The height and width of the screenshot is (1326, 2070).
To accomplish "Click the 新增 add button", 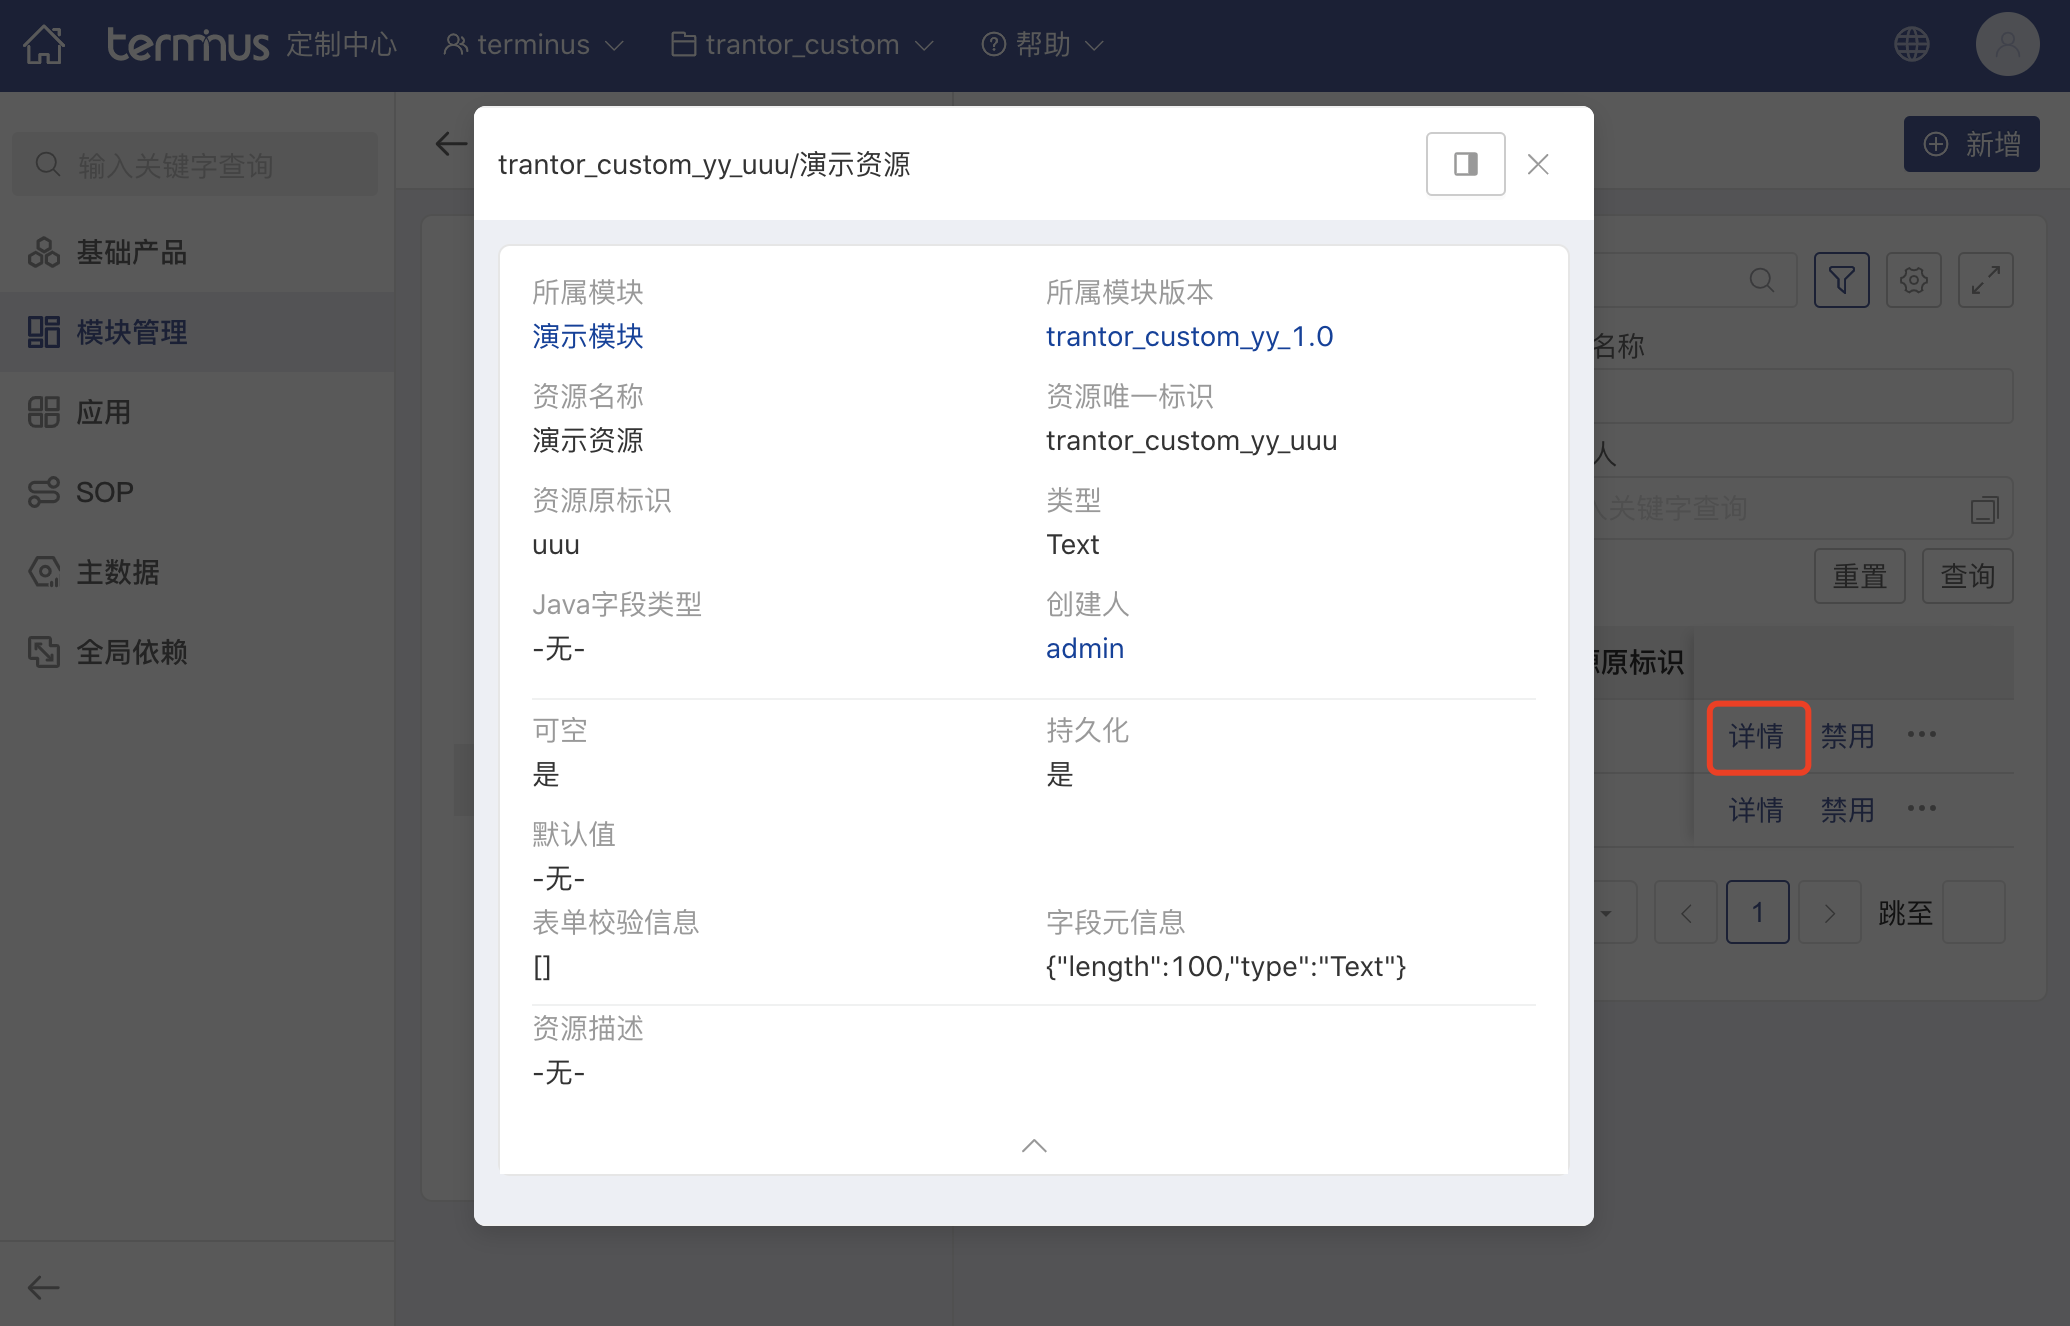I will 1971,144.
